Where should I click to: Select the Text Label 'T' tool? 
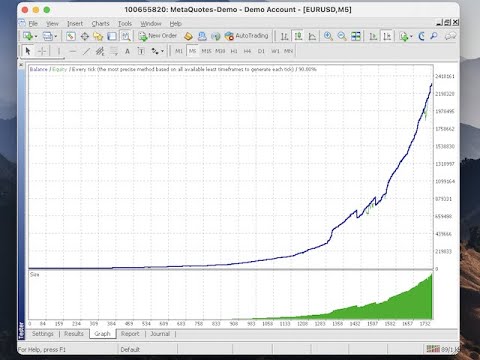[141, 51]
